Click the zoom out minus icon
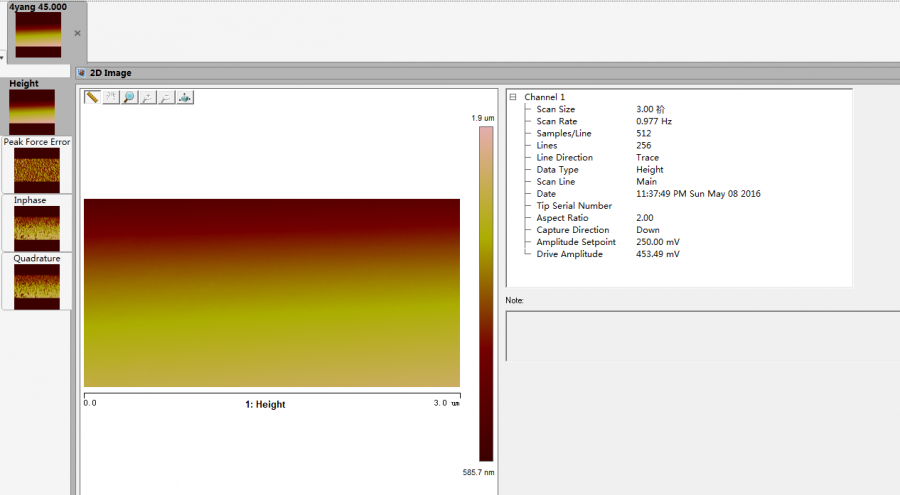 click(167, 97)
